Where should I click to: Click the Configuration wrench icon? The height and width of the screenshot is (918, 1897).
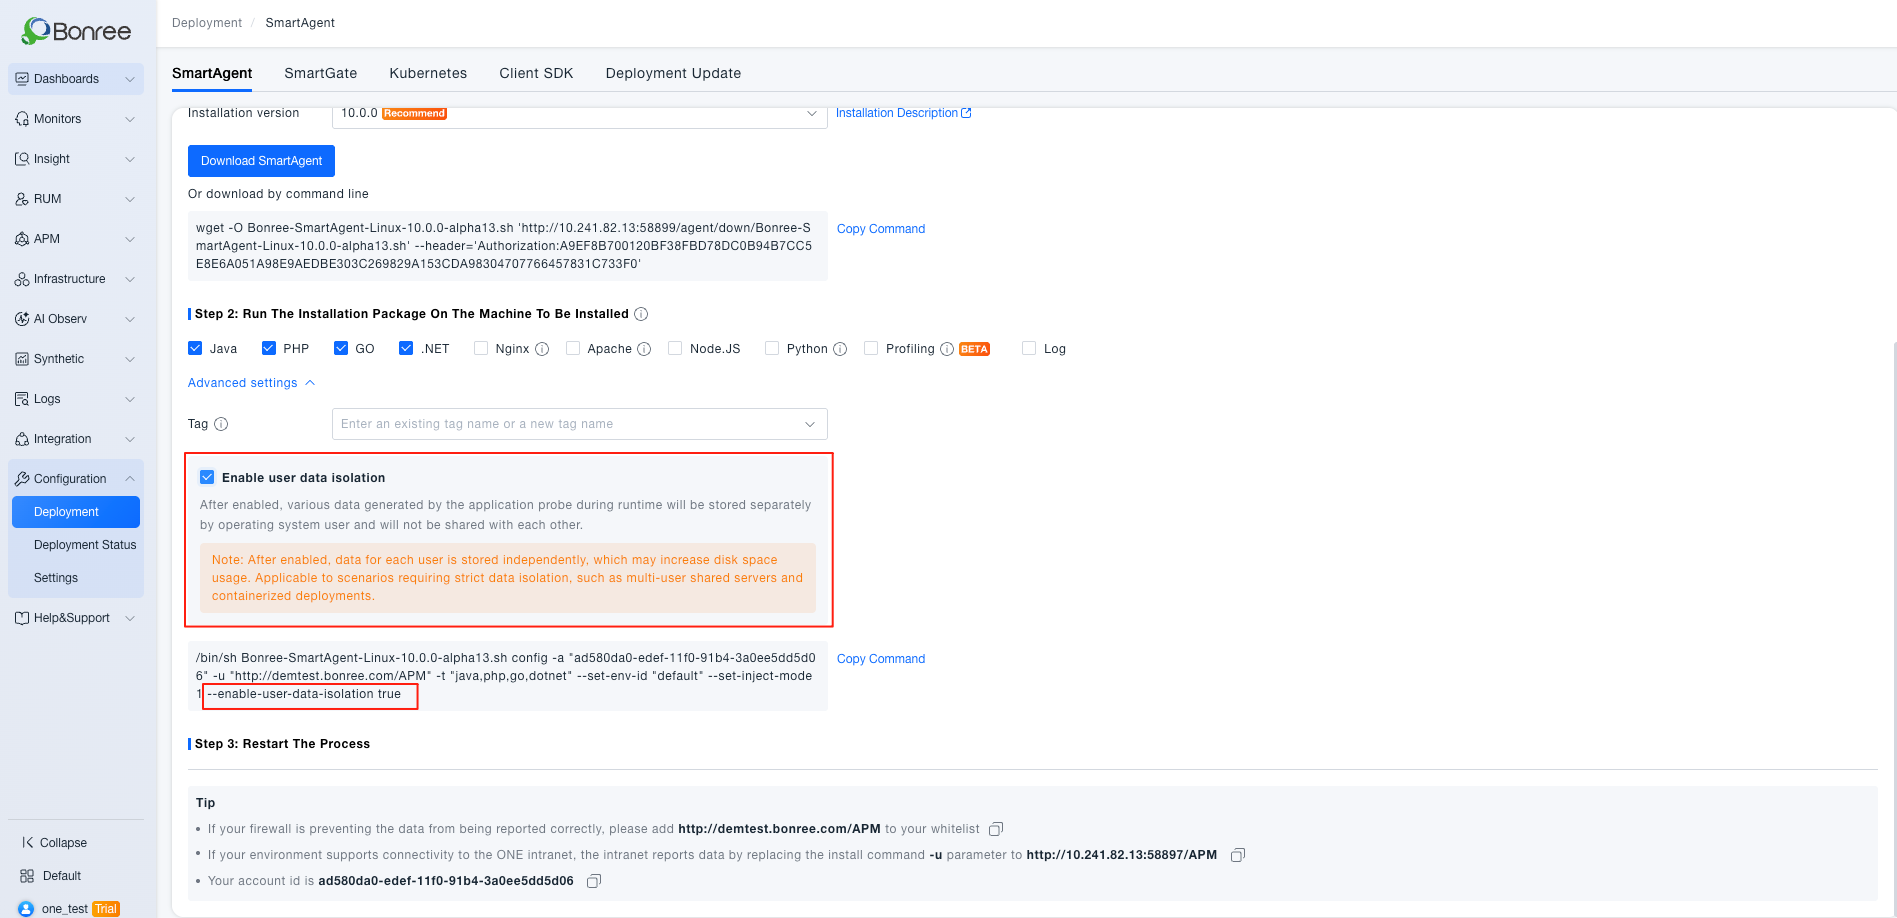point(22,479)
